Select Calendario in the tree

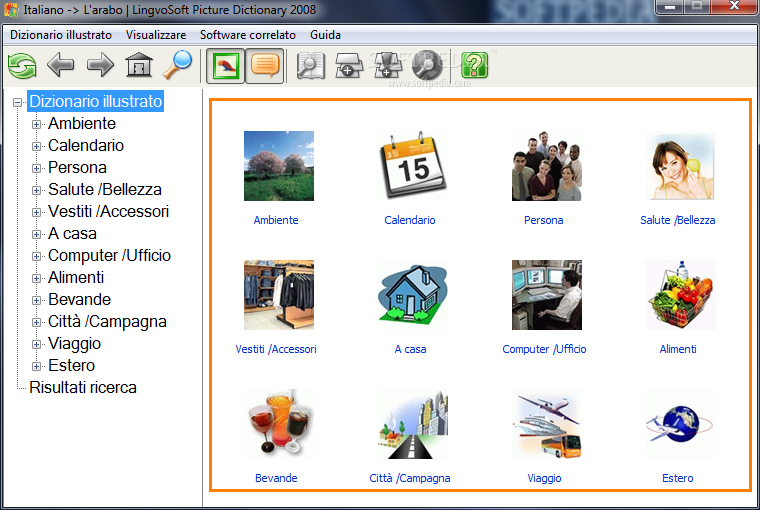[x=86, y=145]
